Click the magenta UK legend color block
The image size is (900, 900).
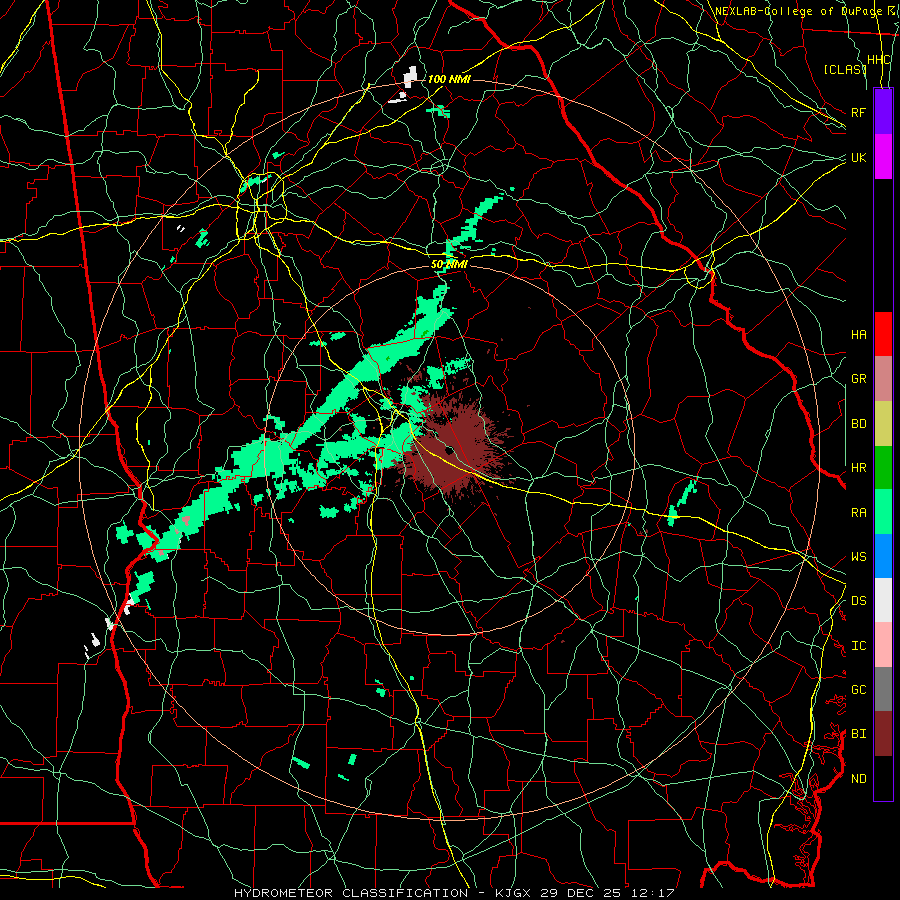883,156
